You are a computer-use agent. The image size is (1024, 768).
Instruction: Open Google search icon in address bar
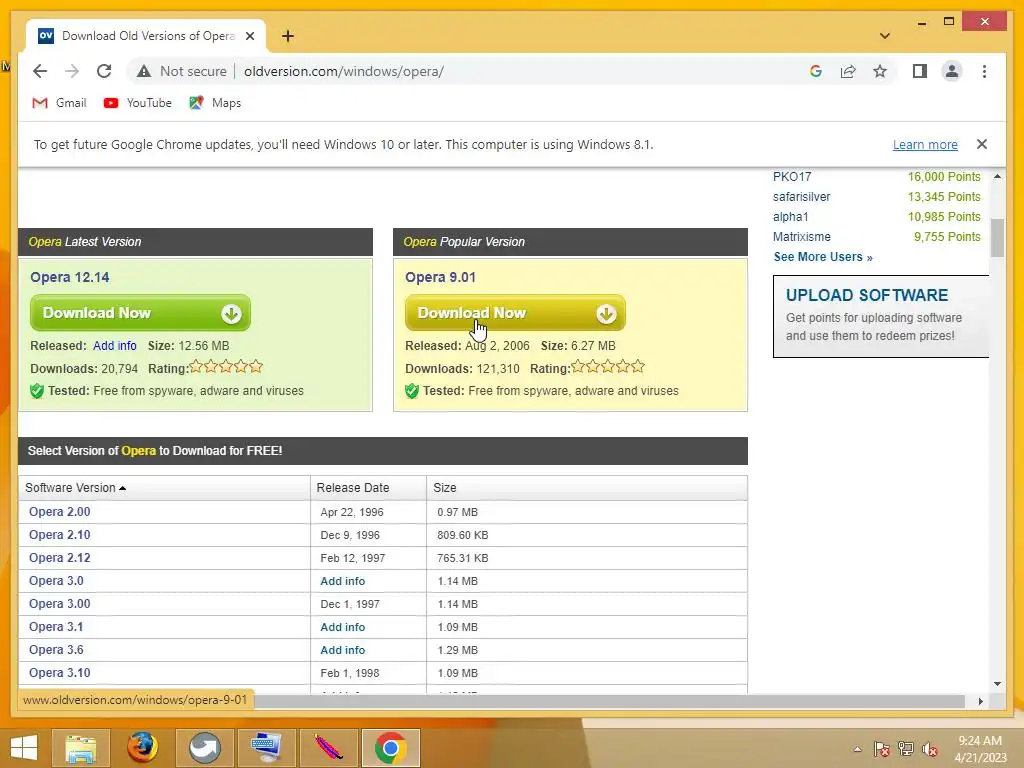tap(816, 71)
